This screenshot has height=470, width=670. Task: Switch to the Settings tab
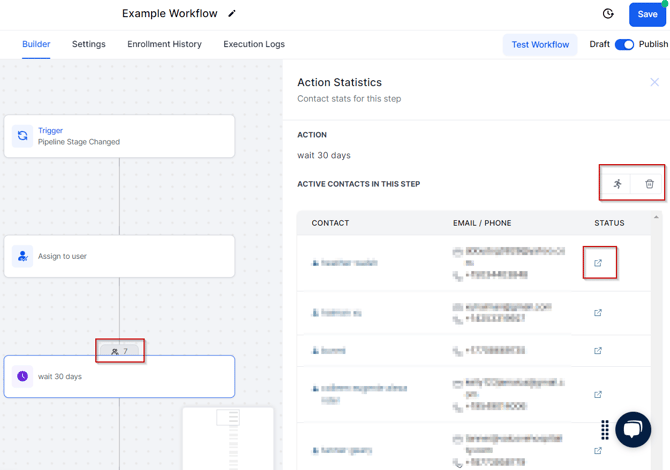[x=88, y=45]
